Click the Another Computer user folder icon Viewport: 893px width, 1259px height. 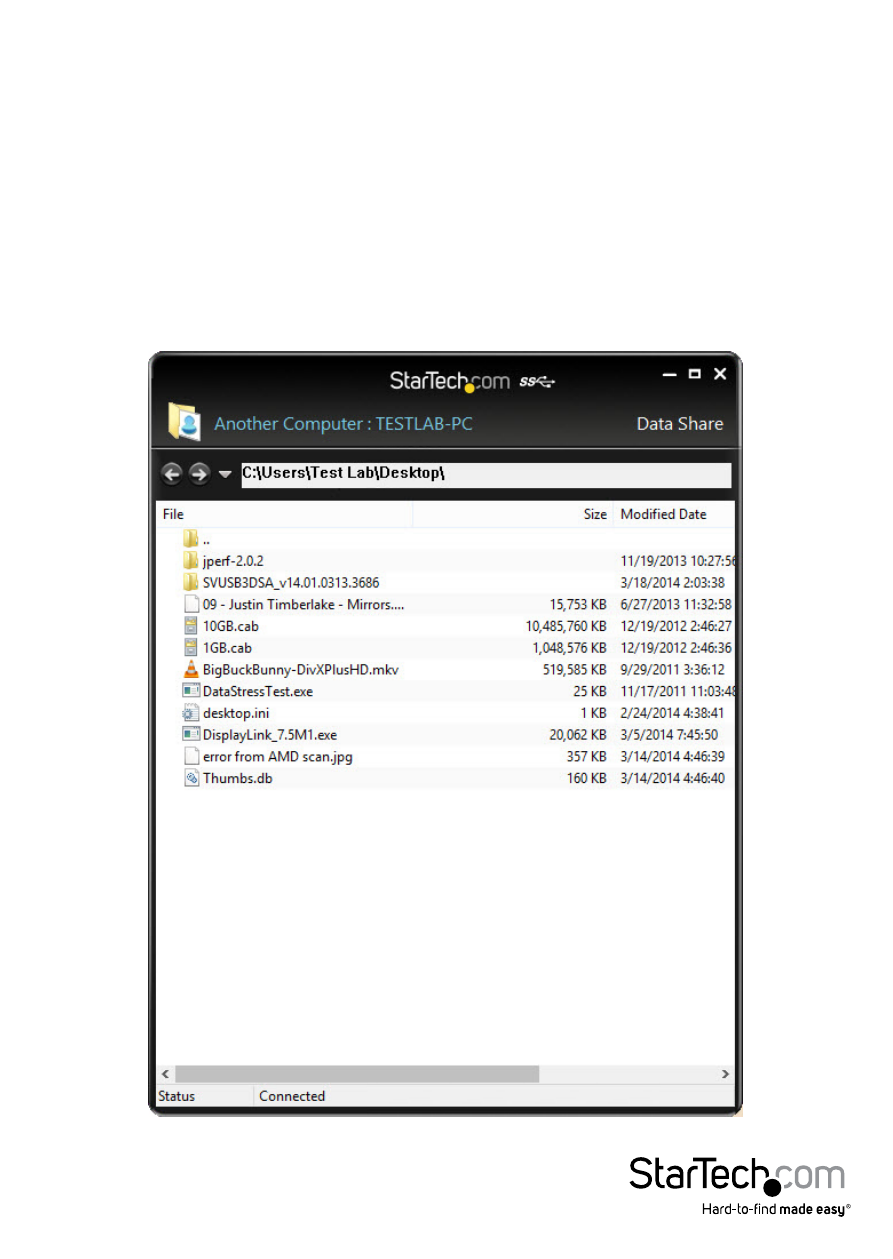tap(184, 422)
